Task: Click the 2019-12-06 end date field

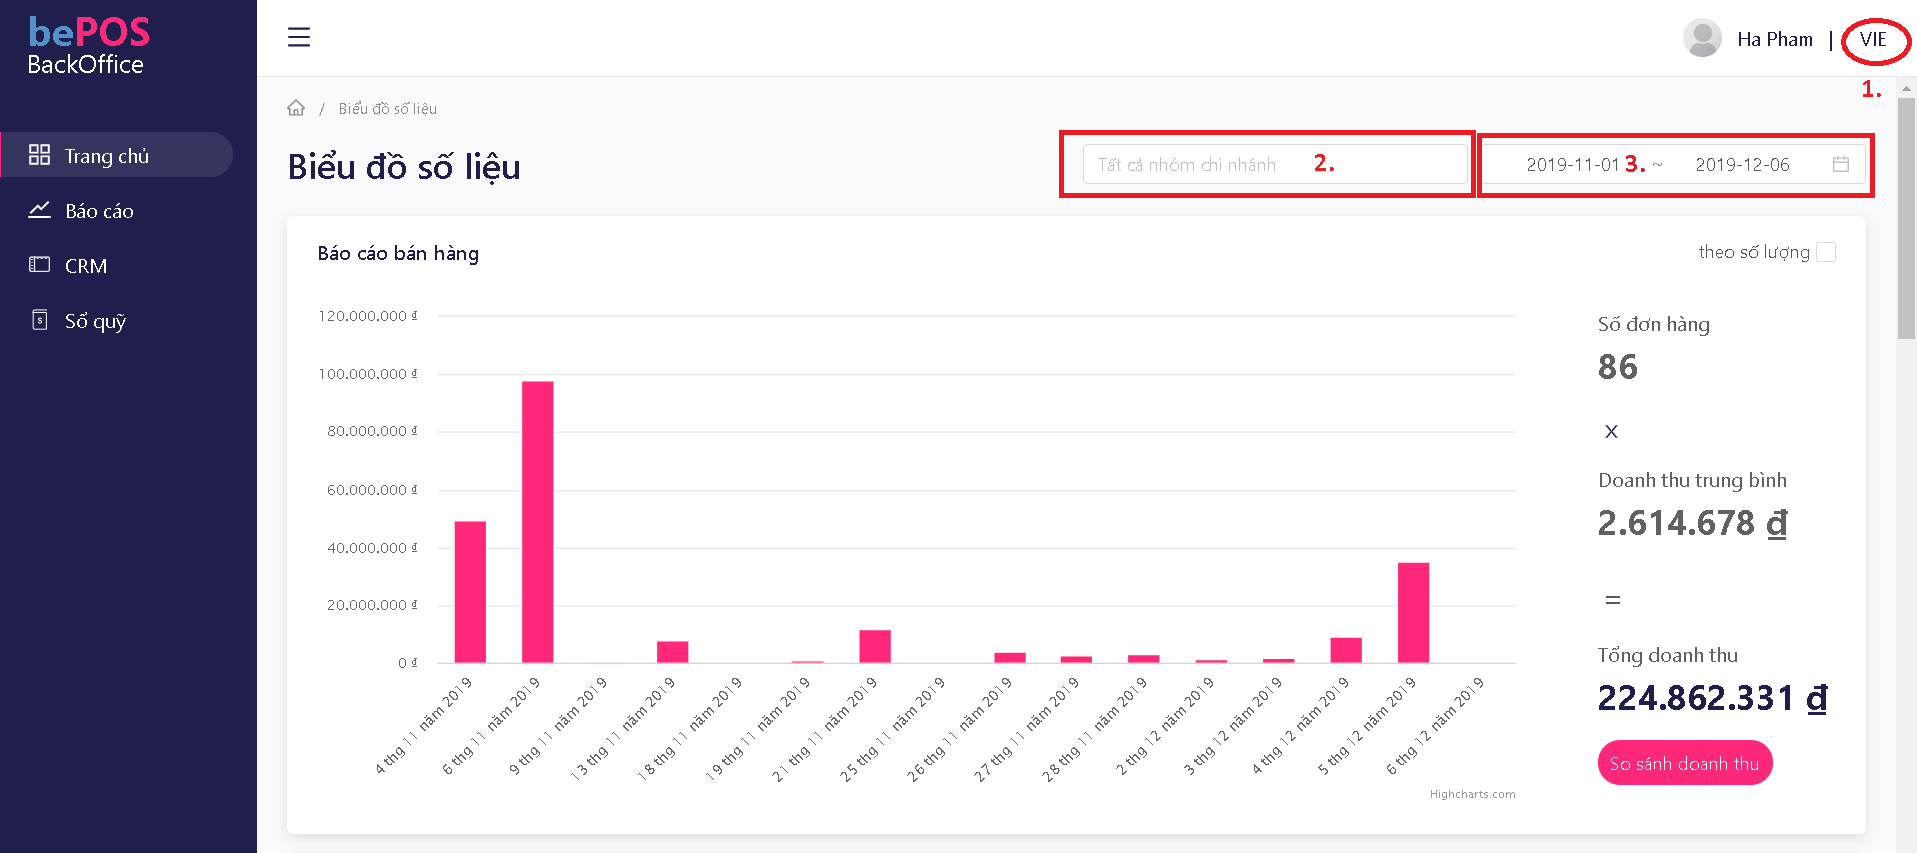Action: (x=1742, y=165)
